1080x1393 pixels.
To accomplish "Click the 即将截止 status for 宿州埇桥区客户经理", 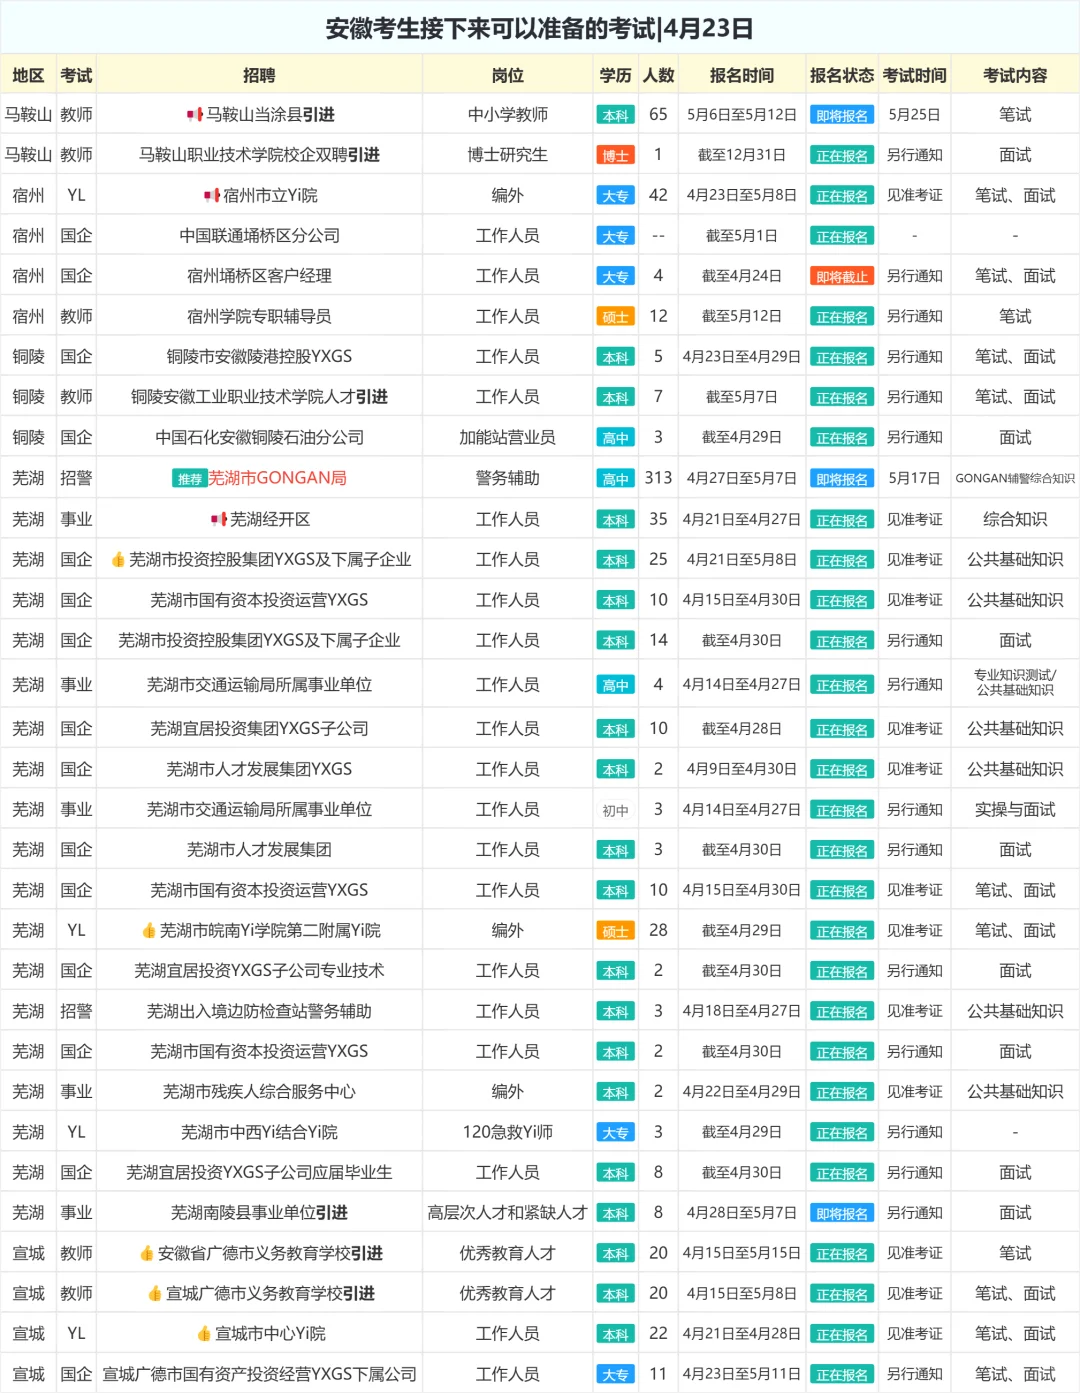I will [841, 274].
